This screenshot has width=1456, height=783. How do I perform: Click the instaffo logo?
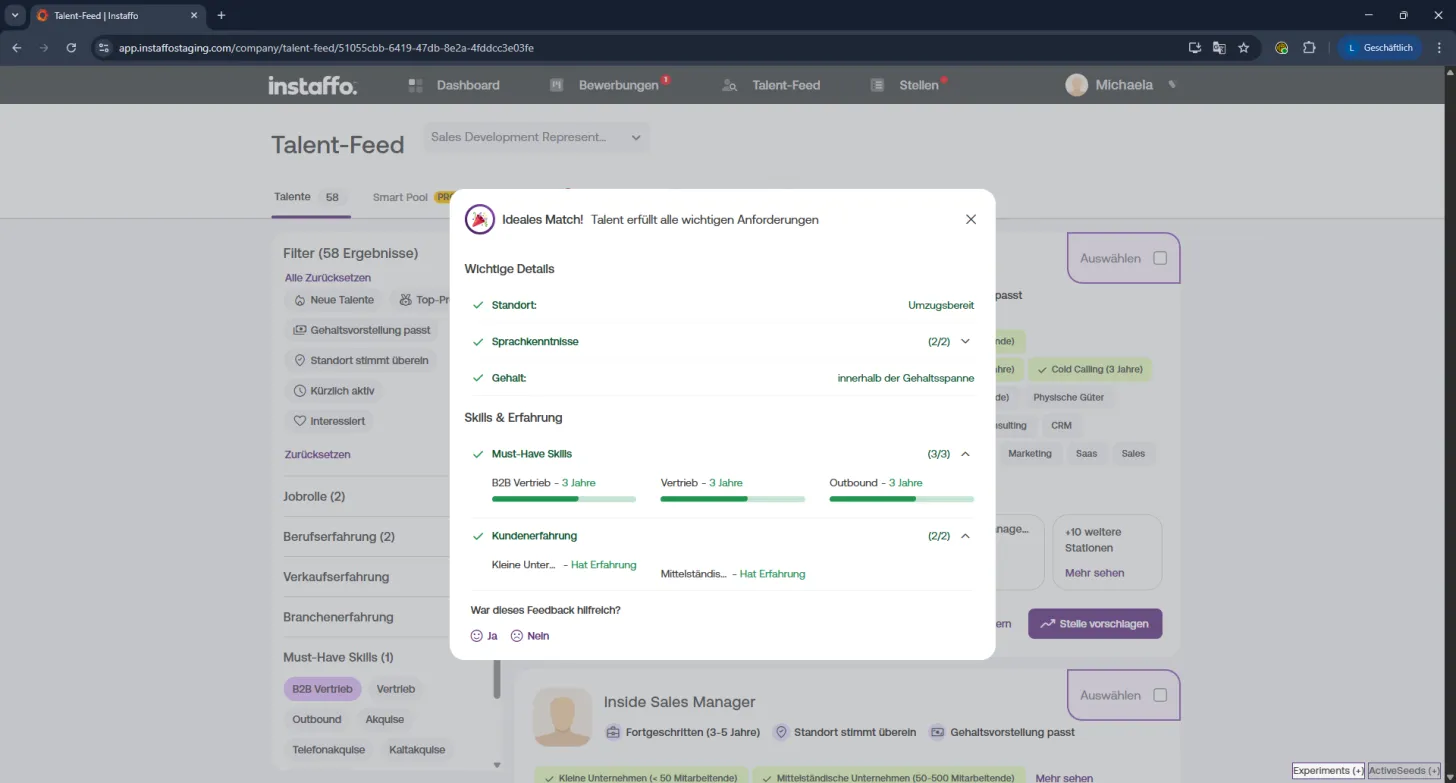click(312, 86)
